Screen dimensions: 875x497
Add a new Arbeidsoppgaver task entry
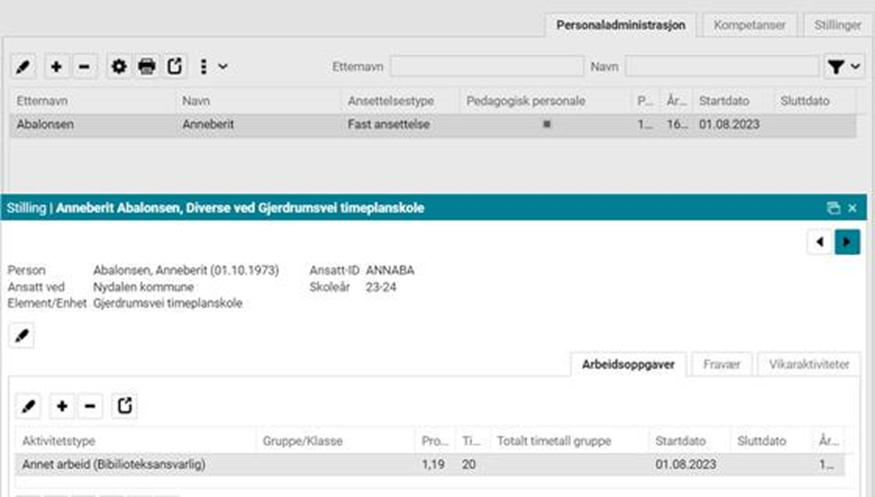tap(62, 406)
